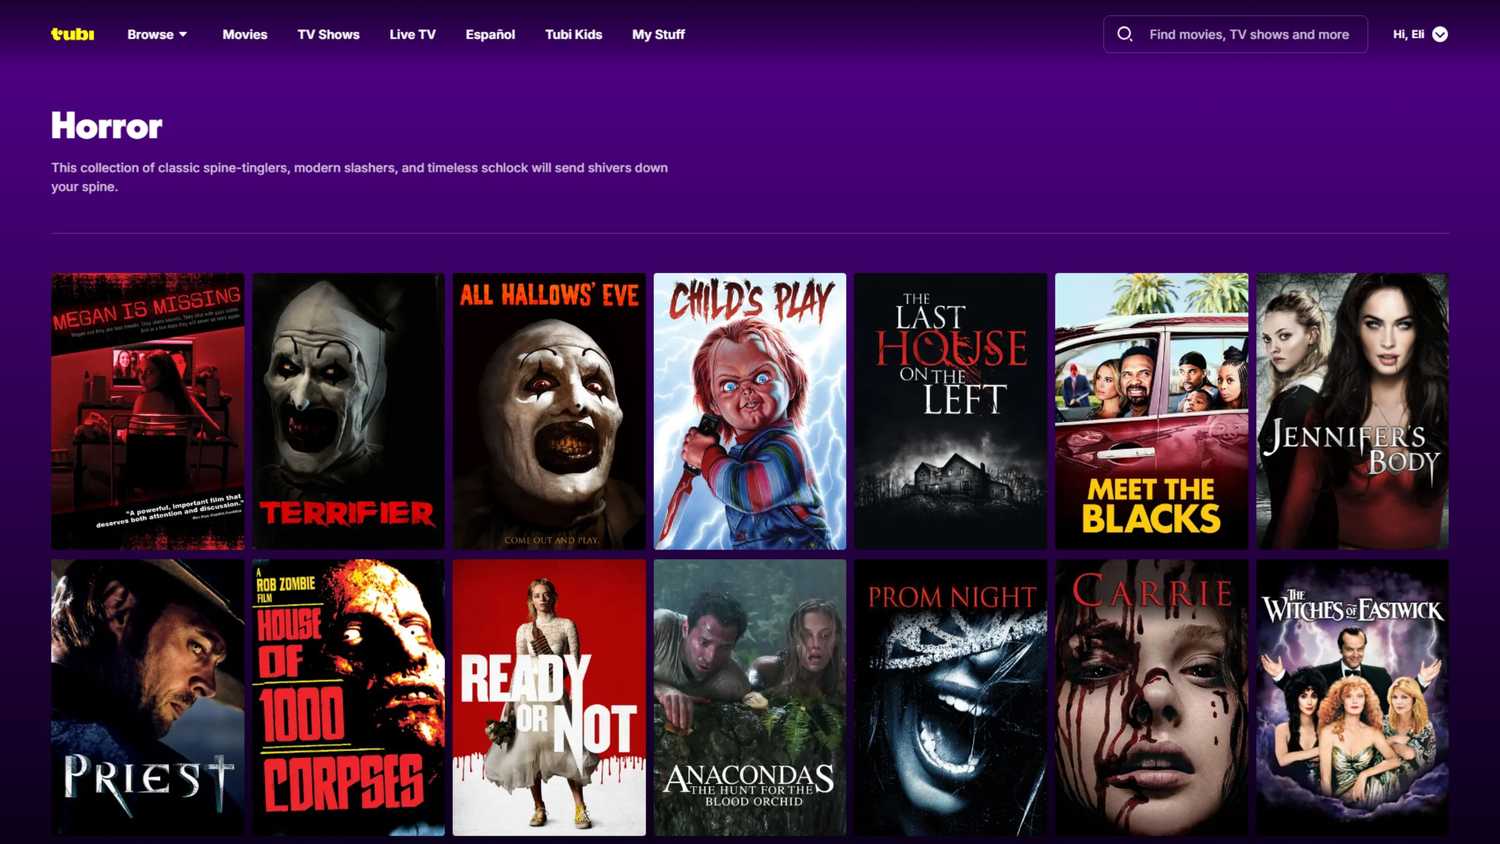This screenshot has height=844, width=1500.
Task: Click the Carrie poster
Action: [1151, 697]
